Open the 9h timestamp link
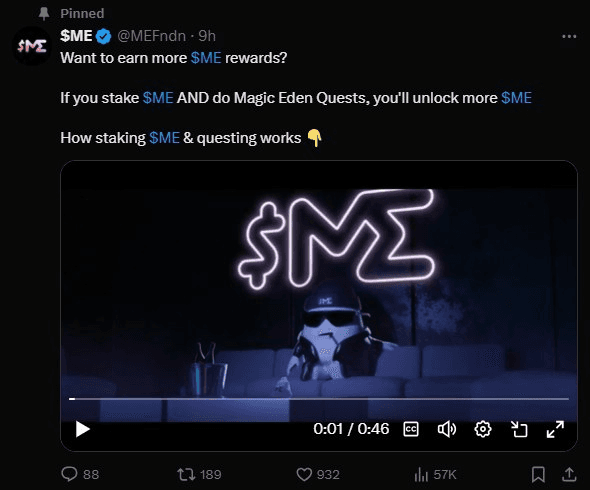 (x=207, y=36)
